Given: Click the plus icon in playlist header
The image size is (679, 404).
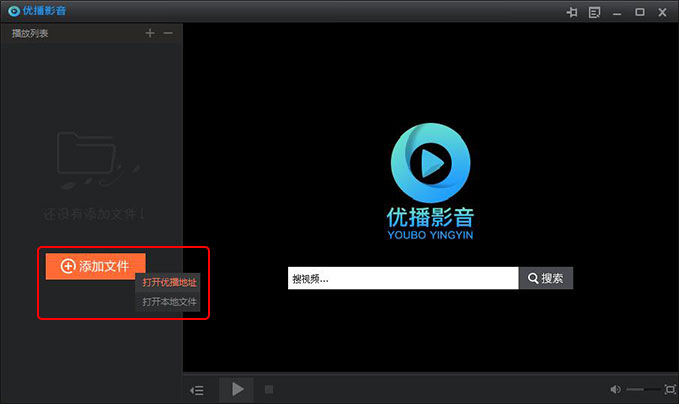Looking at the screenshot, I should pyautogui.click(x=150, y=33).
